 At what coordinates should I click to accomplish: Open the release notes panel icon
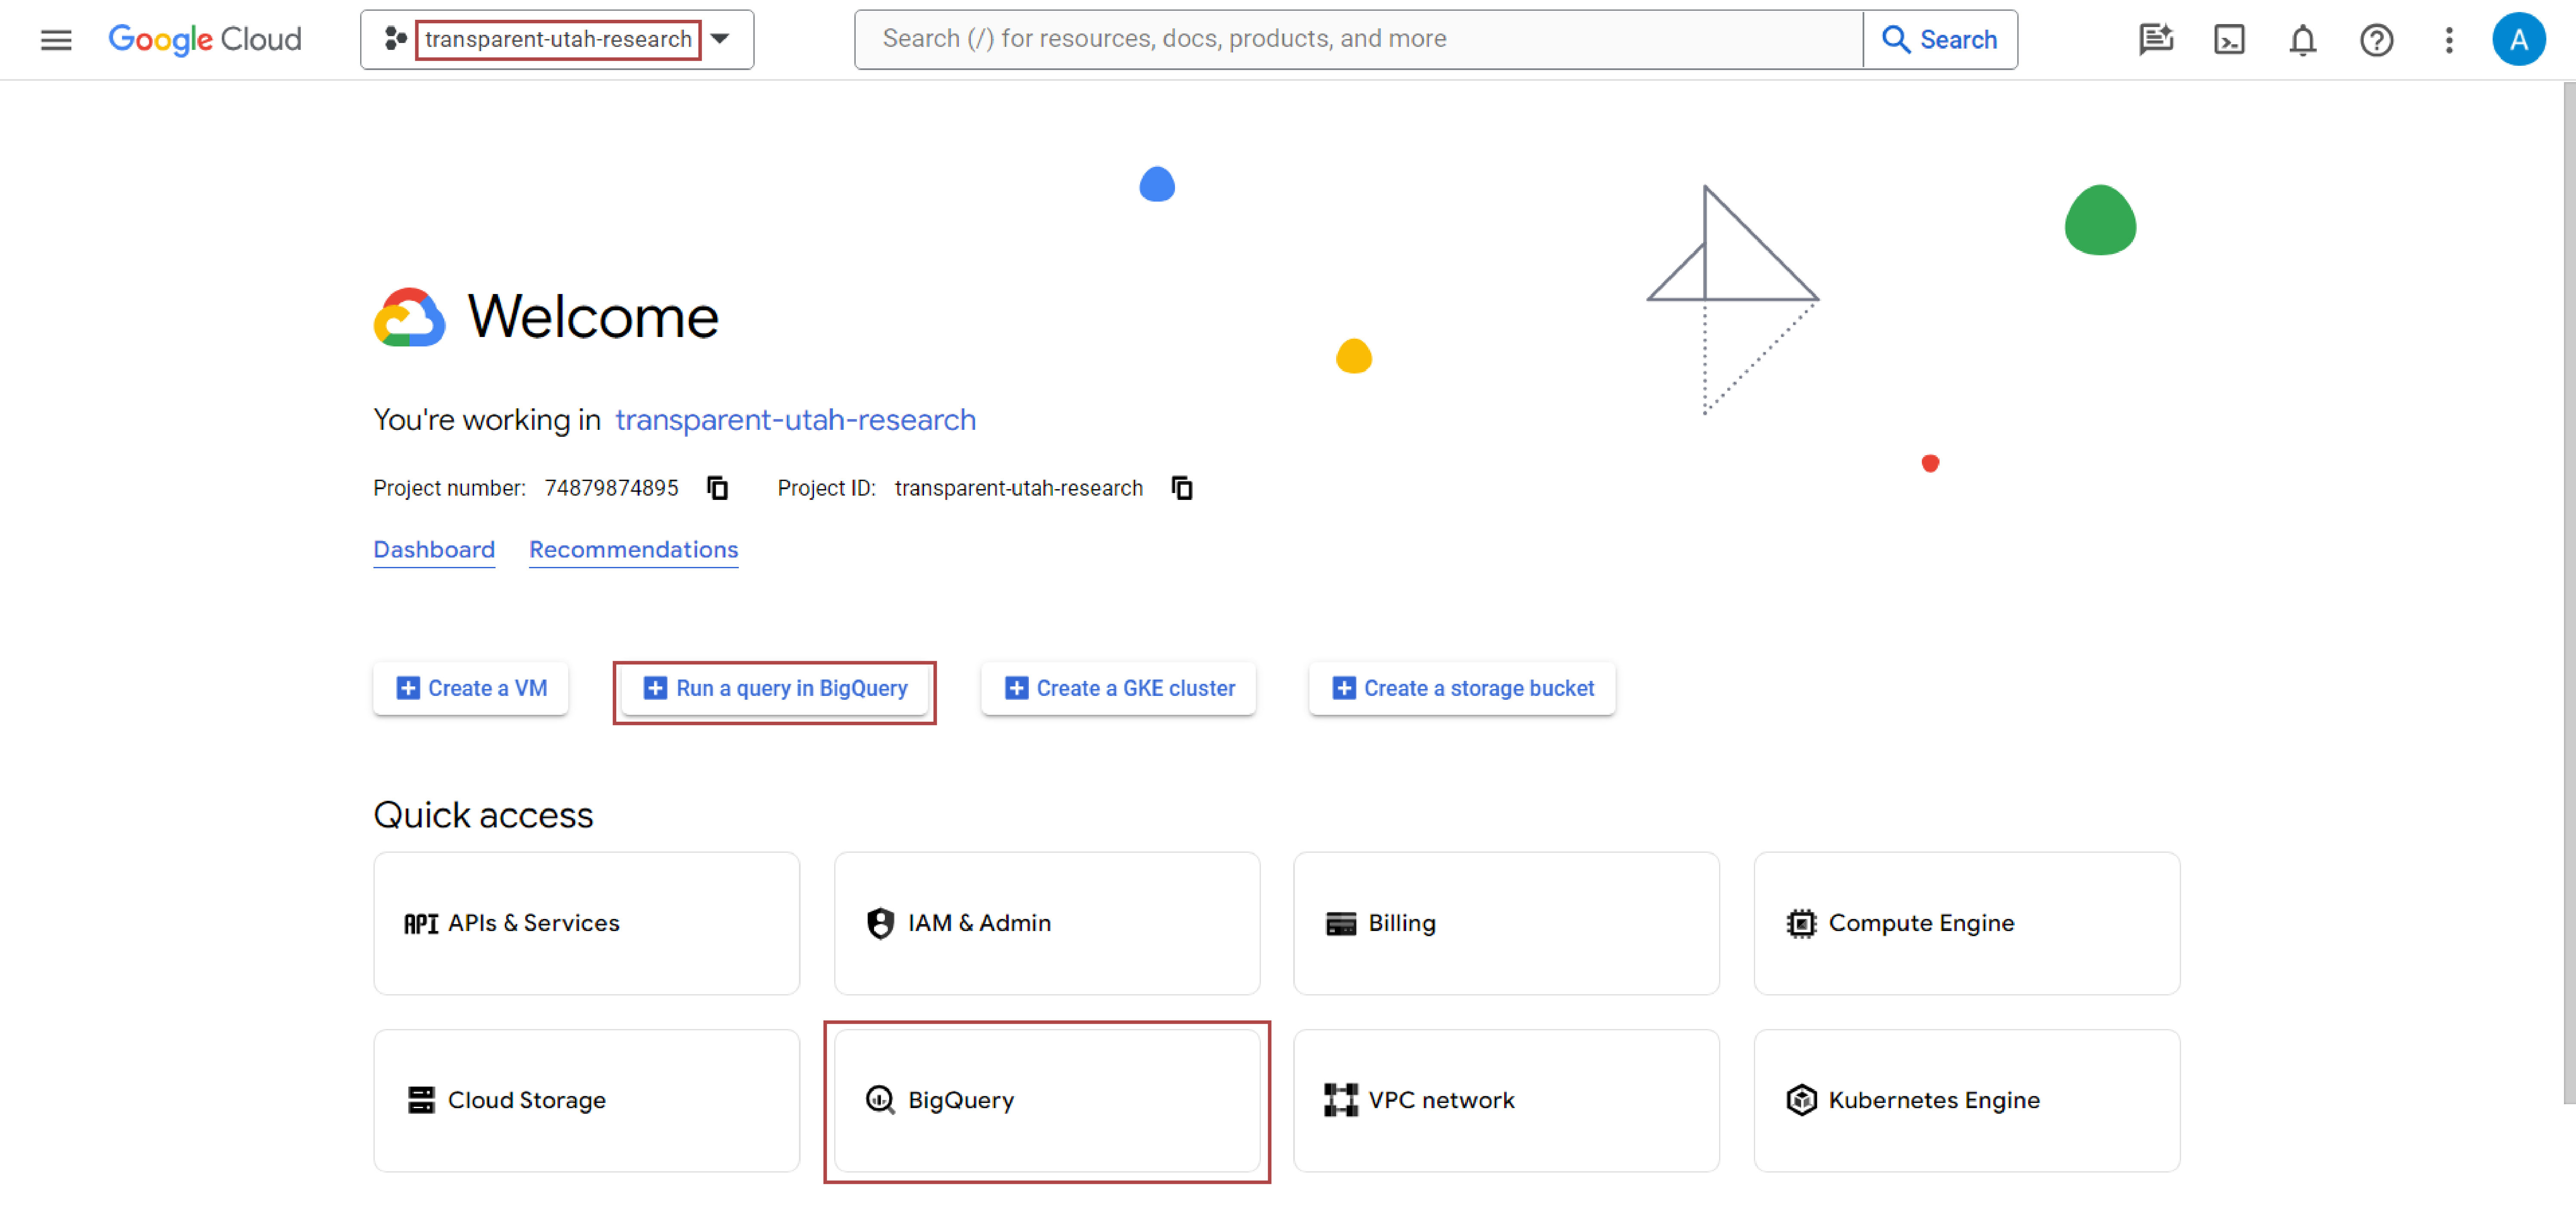tap(2156, 39)
